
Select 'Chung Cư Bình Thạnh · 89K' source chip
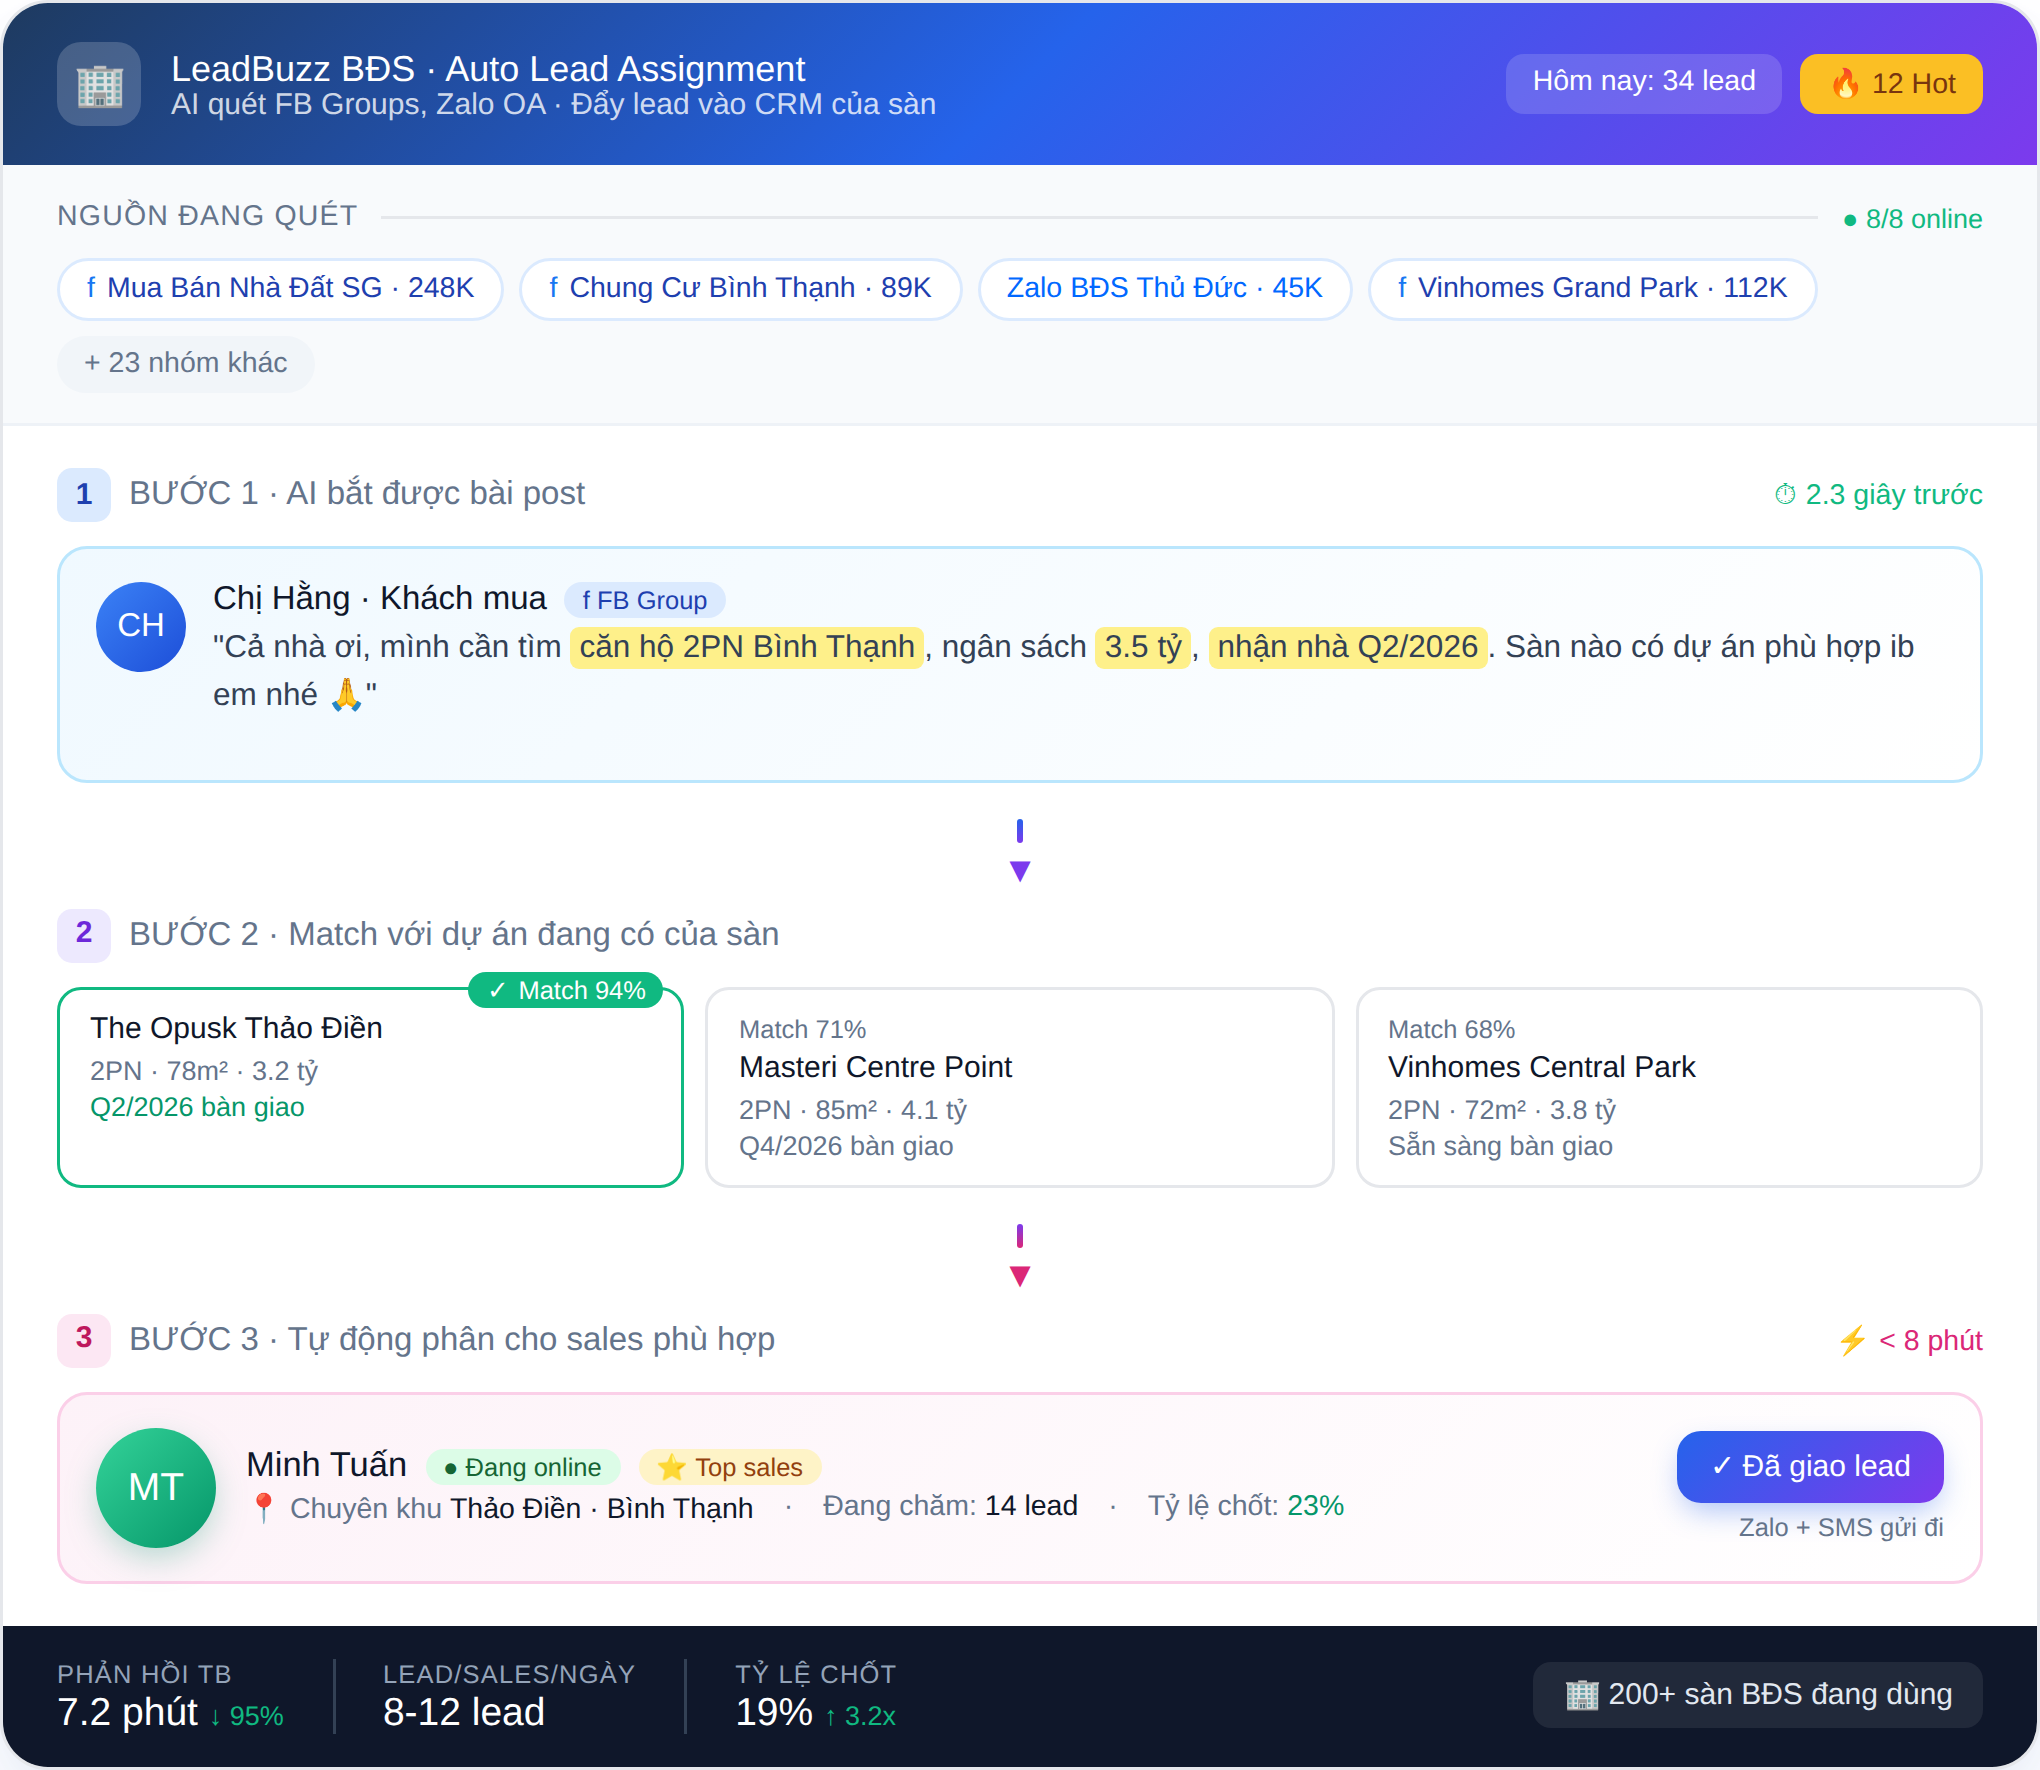pyautogui.click(x=740, y=289)
